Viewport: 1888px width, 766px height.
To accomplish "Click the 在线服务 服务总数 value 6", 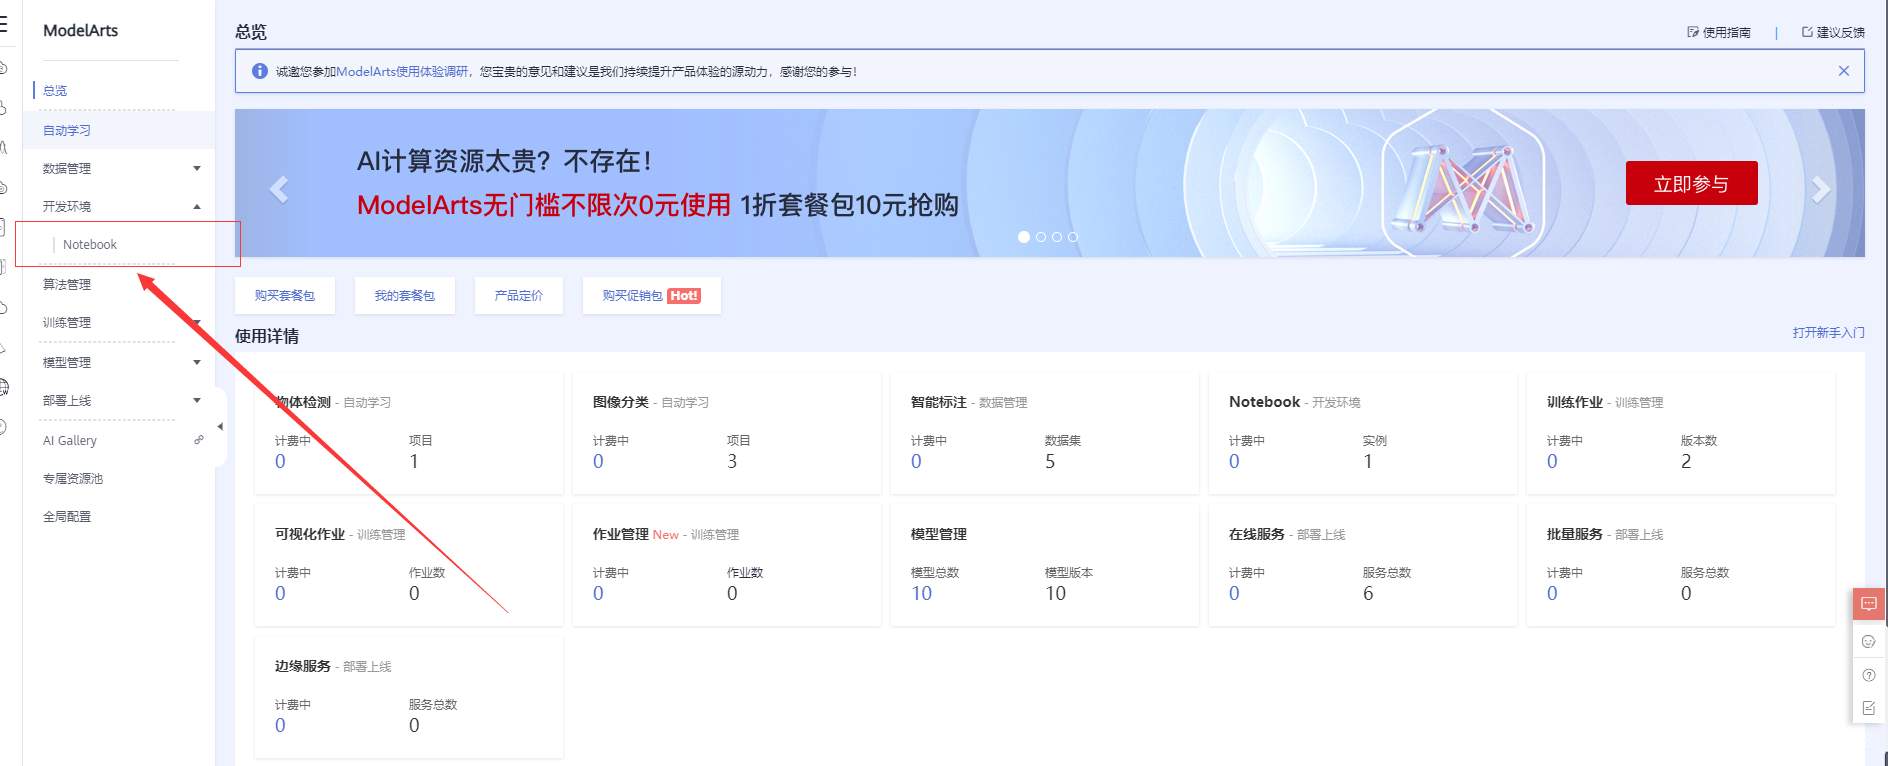I will pyautogui.click(x=1368, y=593).
